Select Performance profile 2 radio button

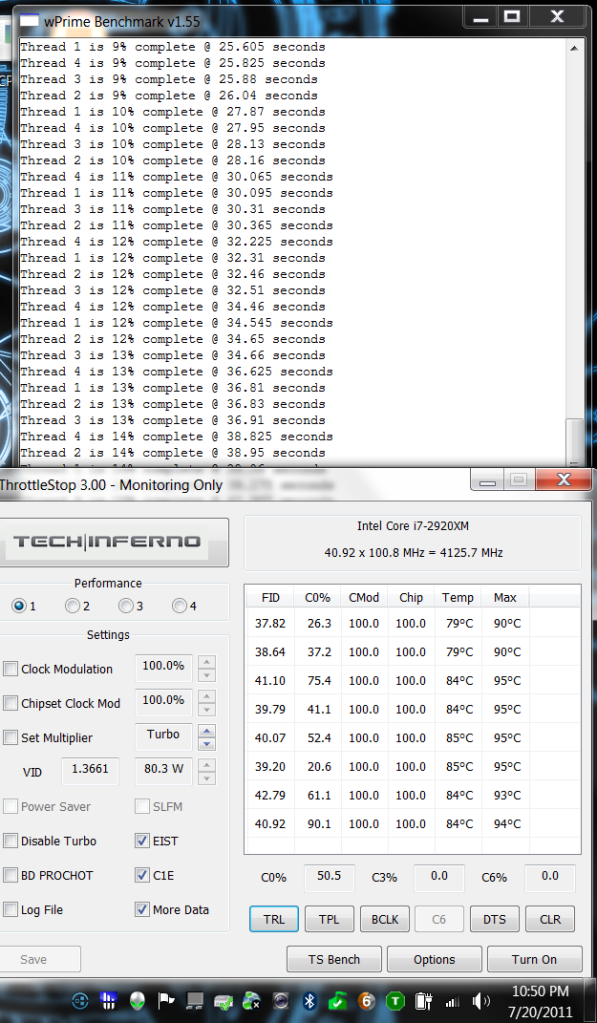click(72, 606)
